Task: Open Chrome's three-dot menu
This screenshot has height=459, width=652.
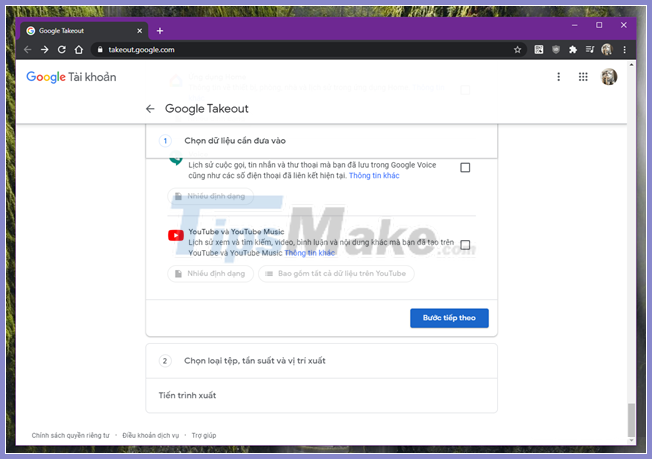Action: (x=624, y=49)
